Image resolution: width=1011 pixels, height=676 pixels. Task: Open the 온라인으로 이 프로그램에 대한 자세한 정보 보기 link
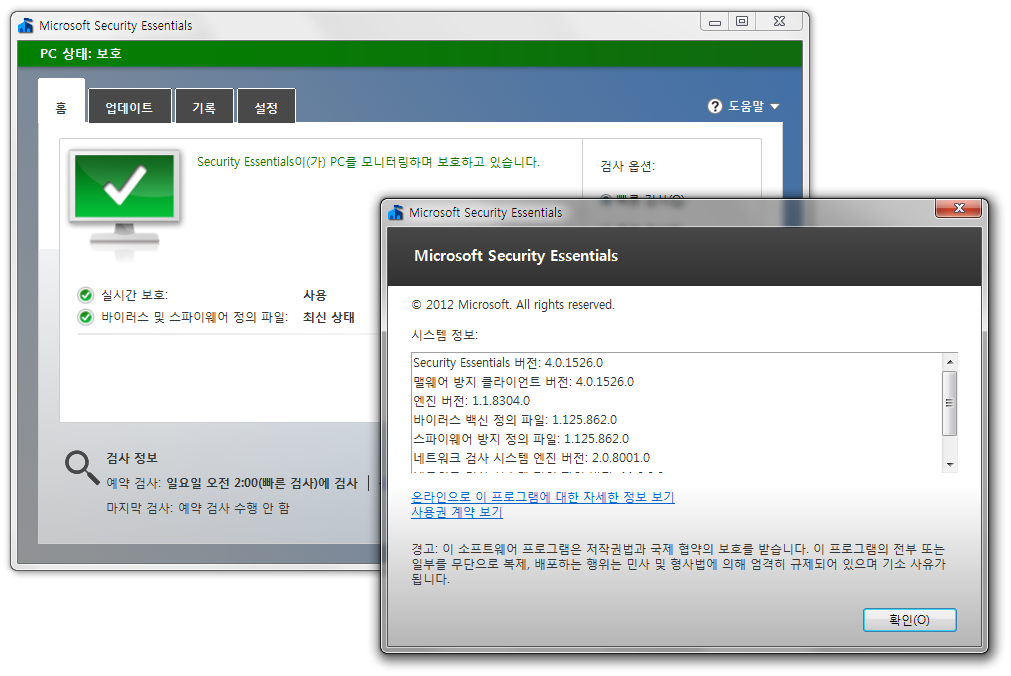[543, 497]
